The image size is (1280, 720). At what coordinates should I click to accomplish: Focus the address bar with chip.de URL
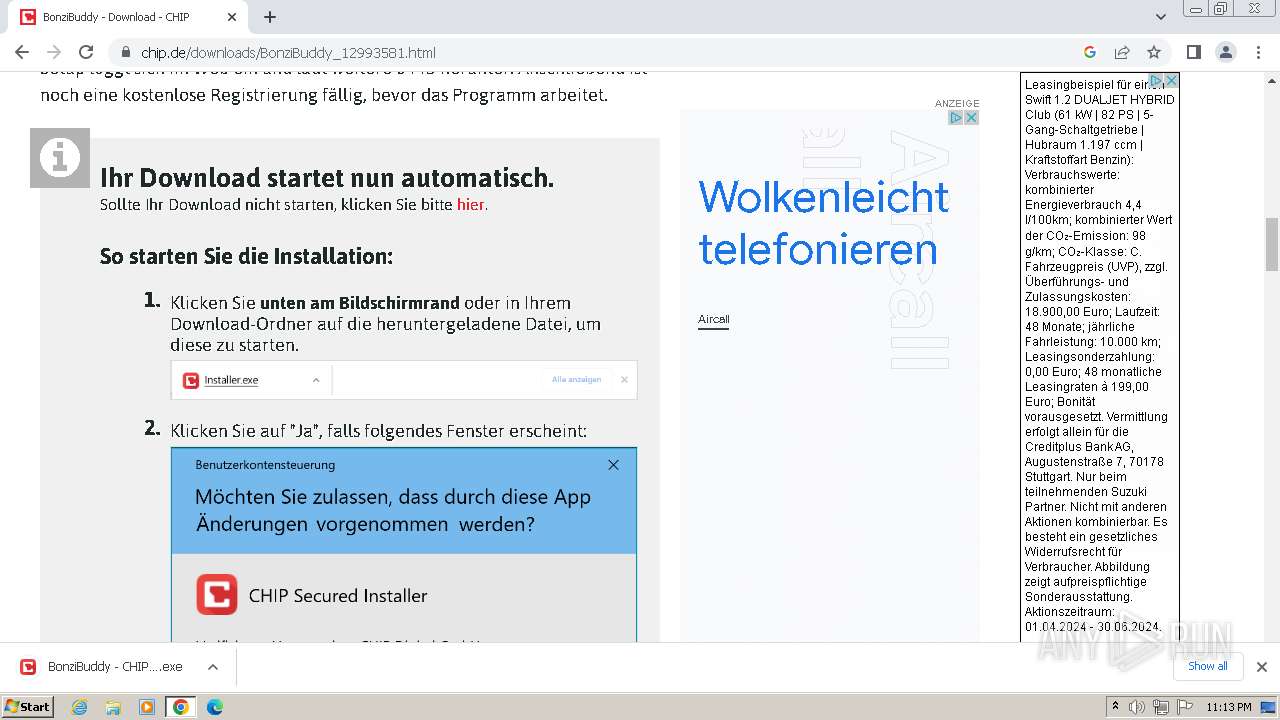600,52
